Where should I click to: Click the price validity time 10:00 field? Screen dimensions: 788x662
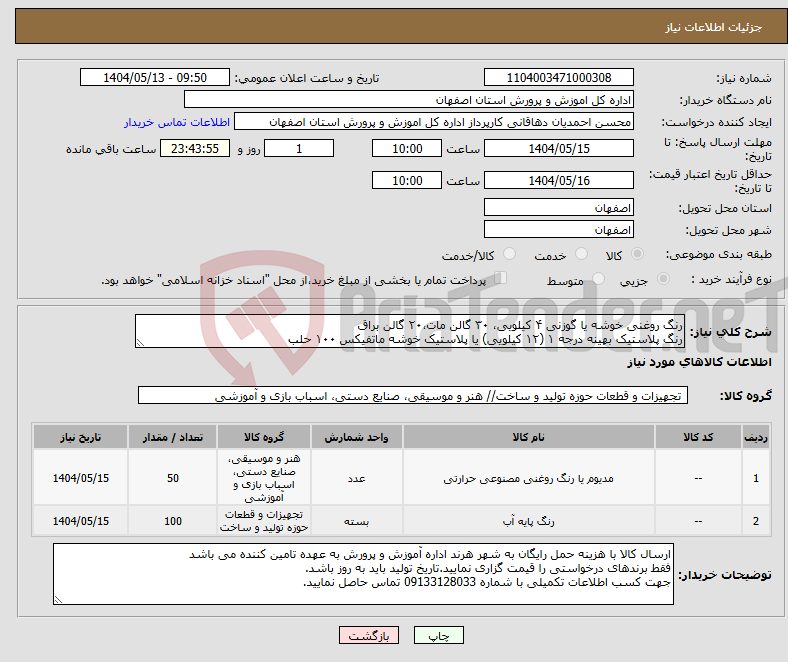[407, 180]
